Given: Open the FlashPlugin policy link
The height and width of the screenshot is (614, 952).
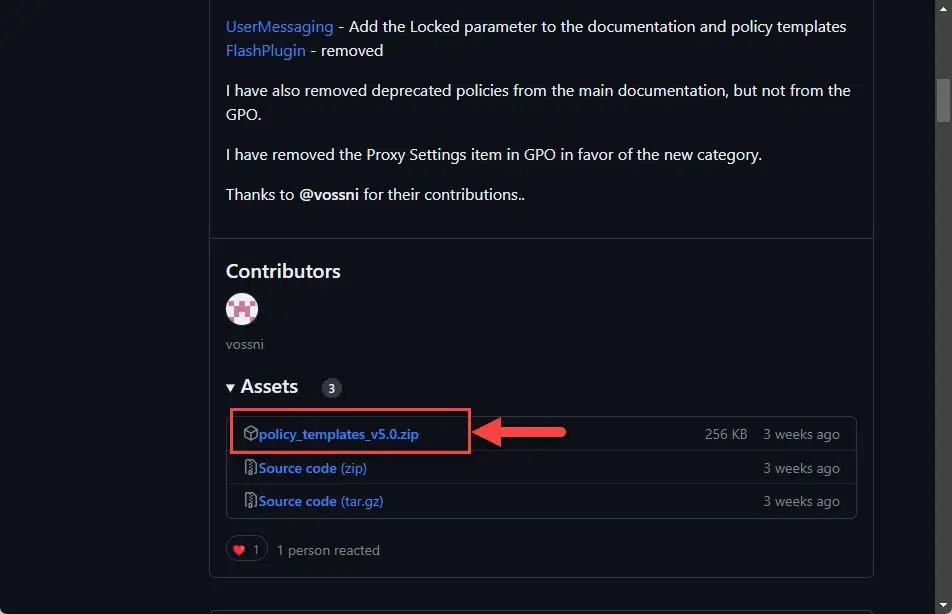Looking at the screenshot, I should 265,51.
